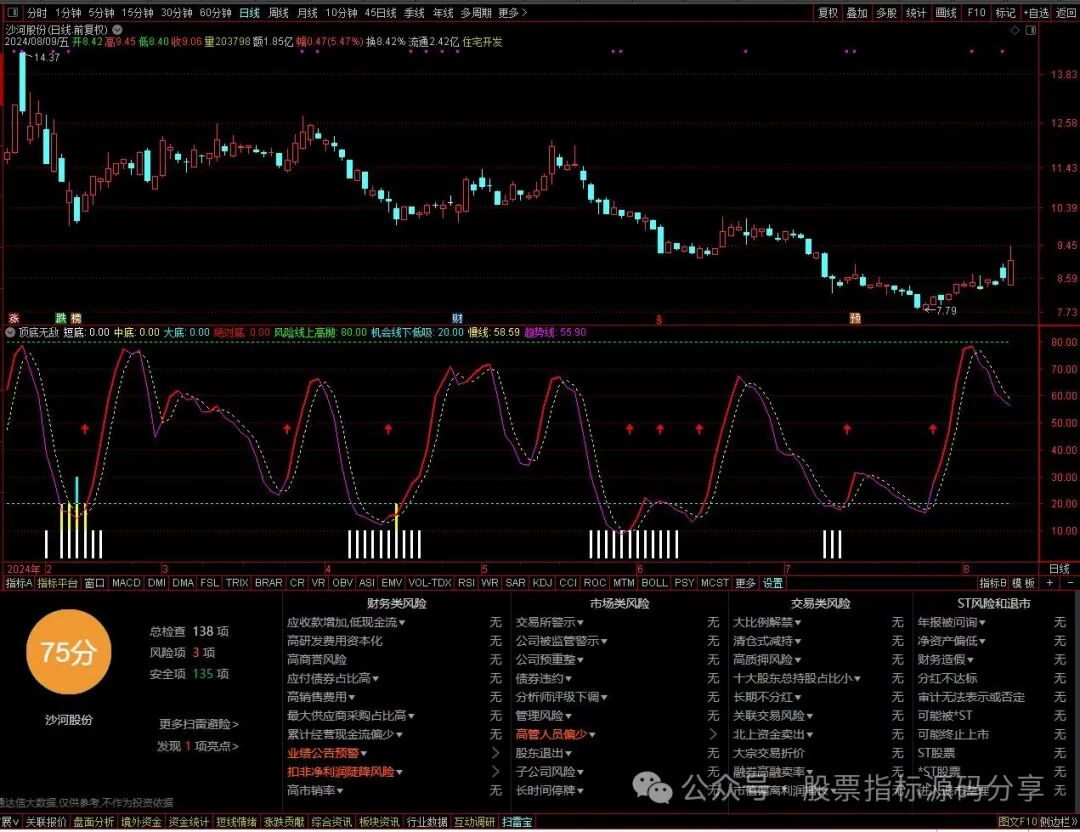Toggle the 侧边栏» sidebar

pyautogui.click(x=1059, y=822)
